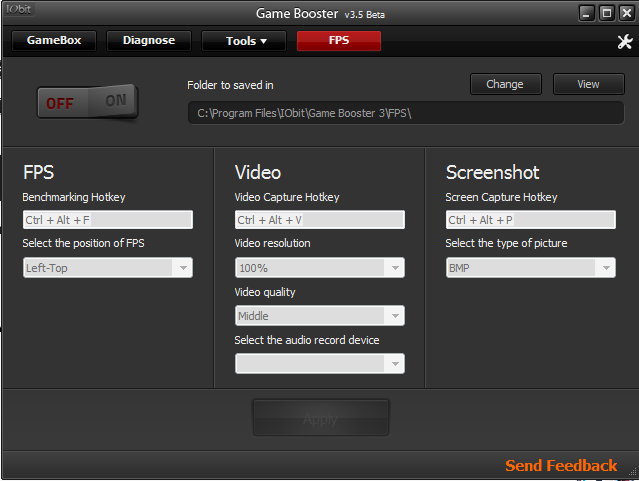
Task: Click the 'Select the position of FPS' label
Action: coord(83,243)
